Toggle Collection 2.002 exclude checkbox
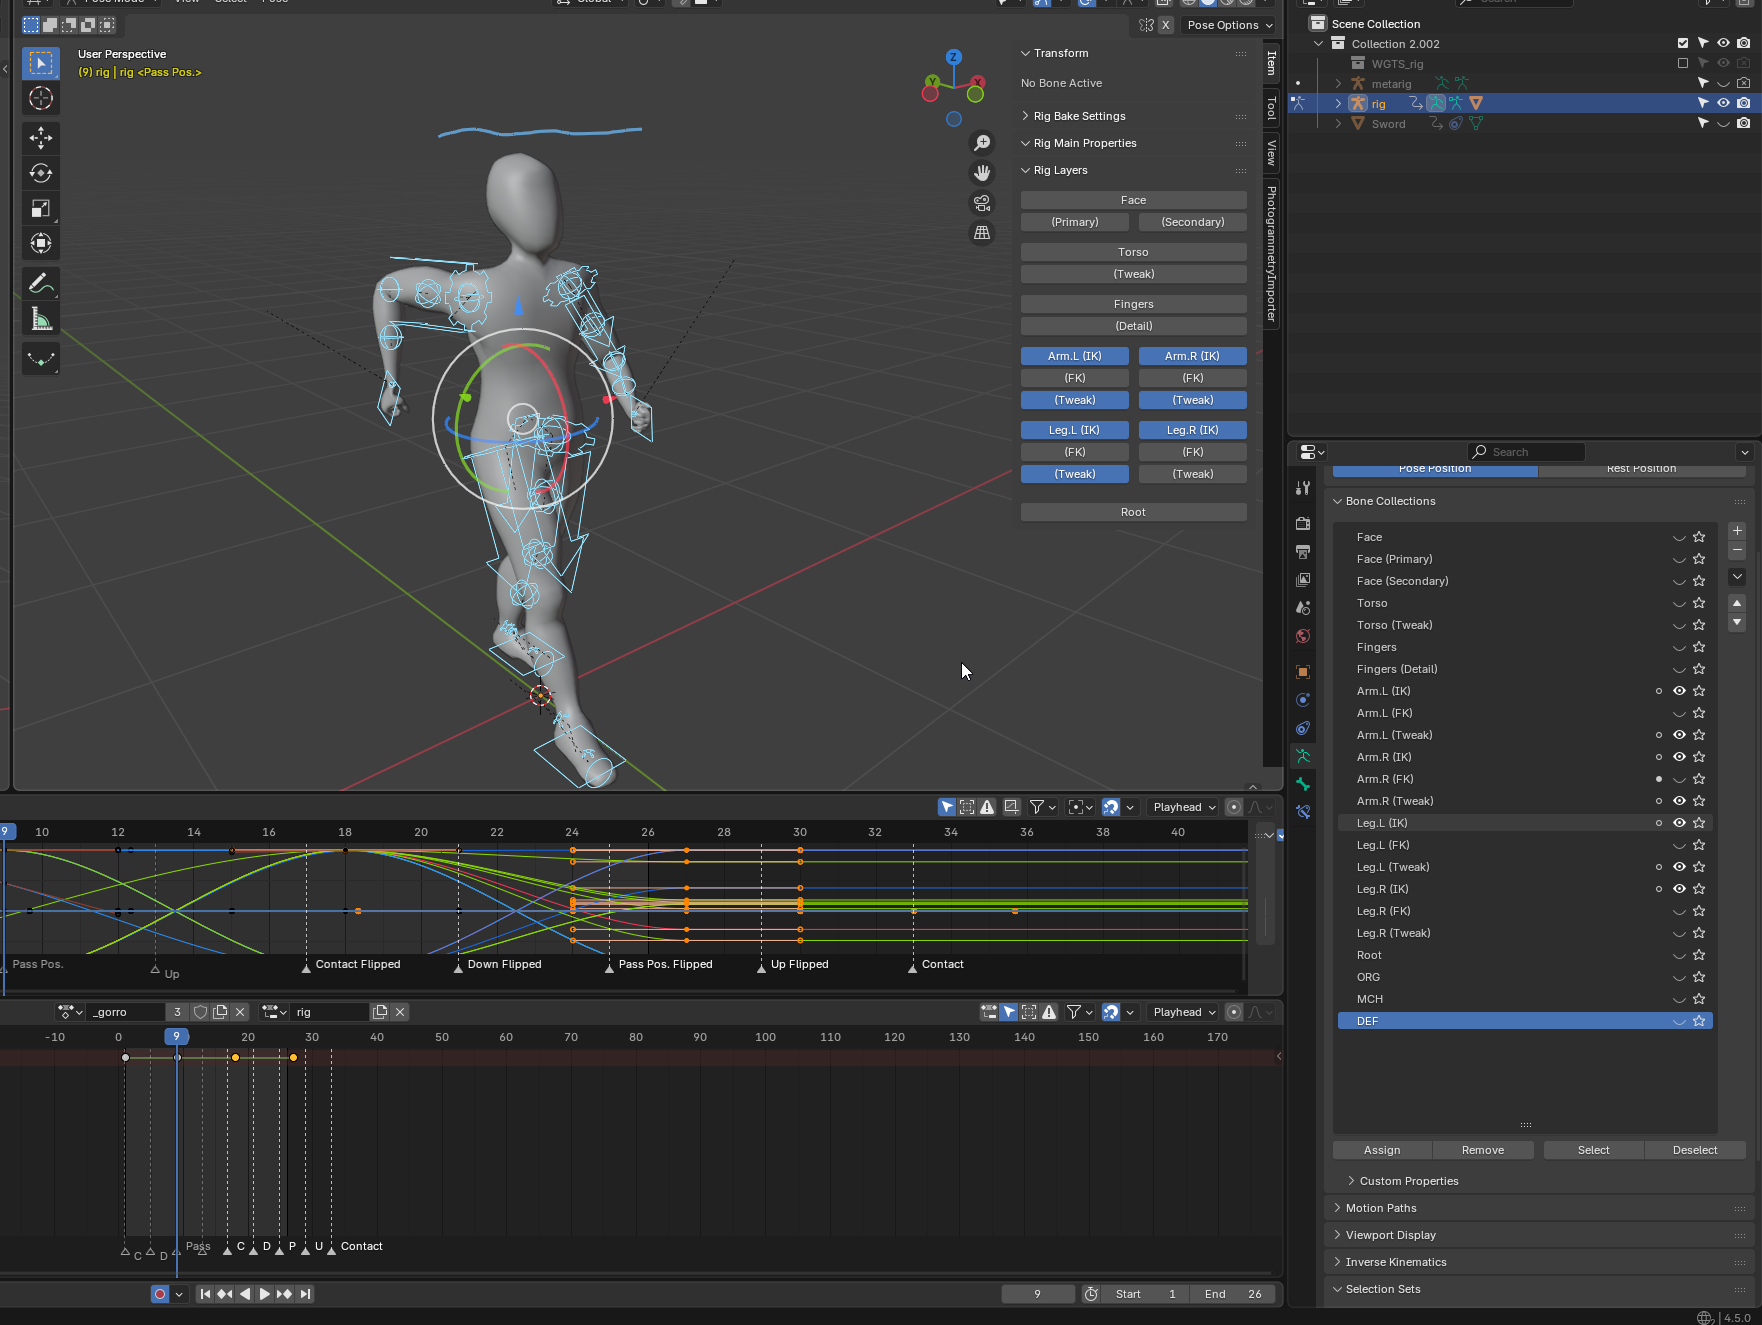 (1683, 43)
